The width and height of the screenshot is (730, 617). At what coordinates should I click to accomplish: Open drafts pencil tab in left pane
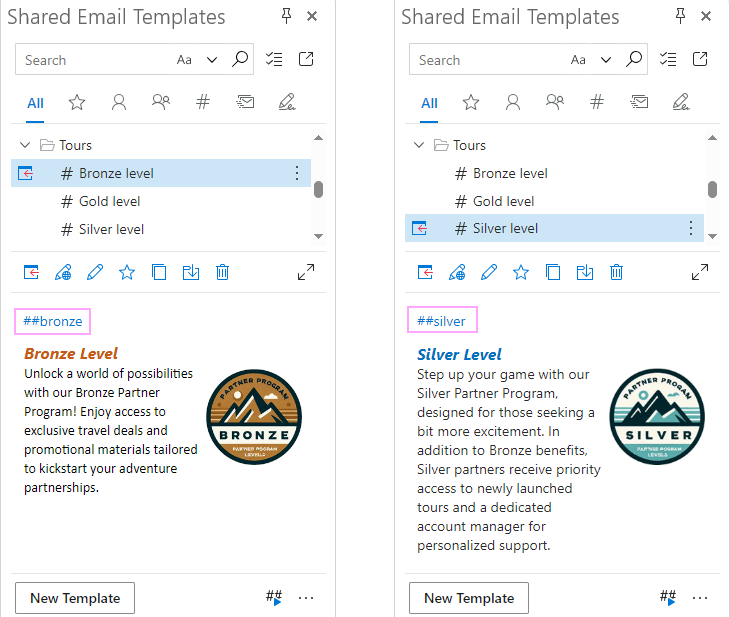[287, 102]
